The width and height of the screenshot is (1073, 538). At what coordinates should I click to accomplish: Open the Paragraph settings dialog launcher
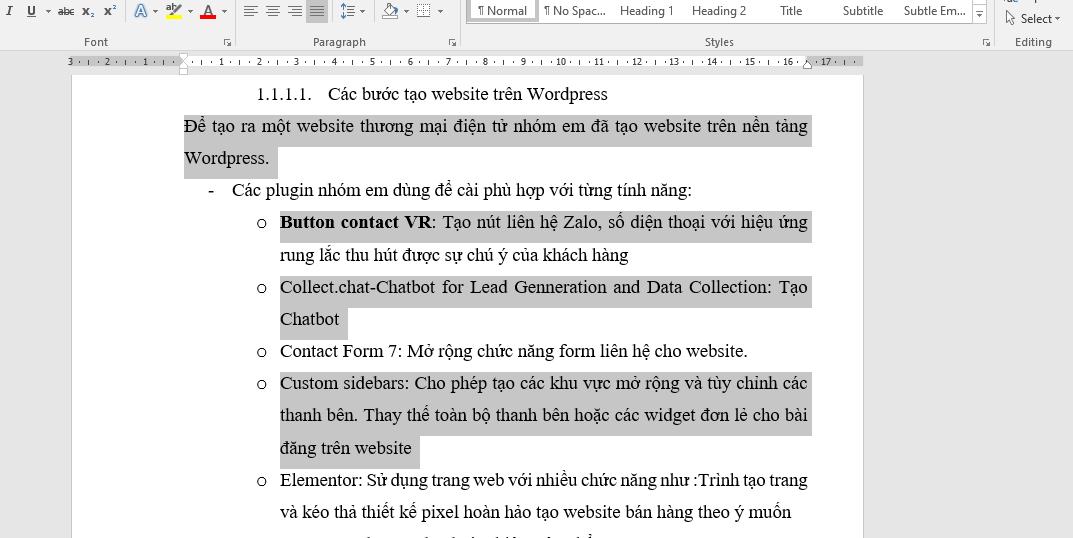[x=452, y=42]
